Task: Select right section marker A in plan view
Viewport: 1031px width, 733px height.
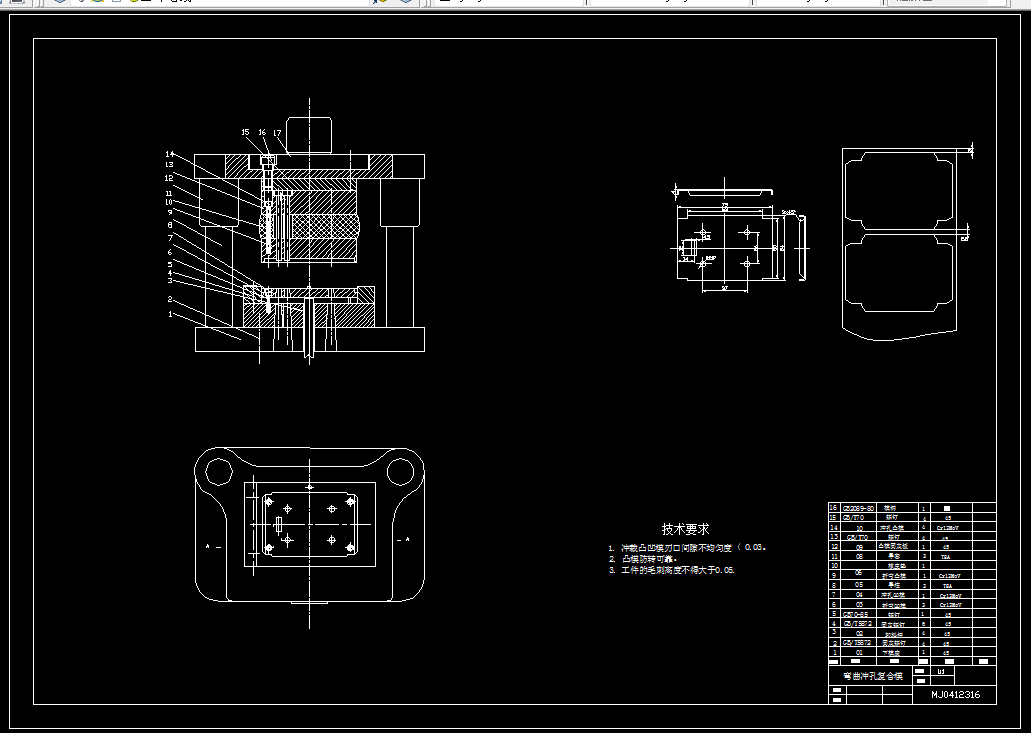Action: coord(407,539)
